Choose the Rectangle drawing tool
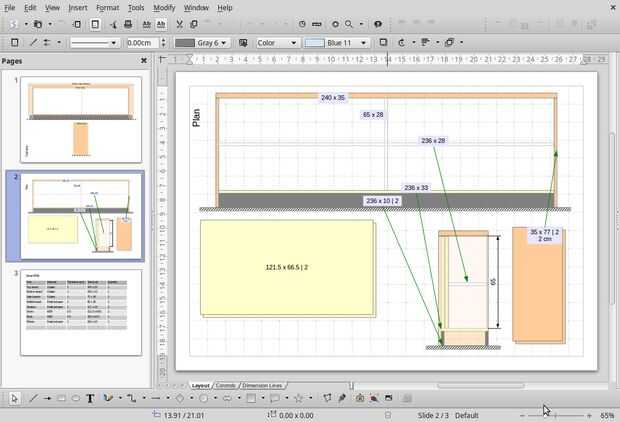 pyautogui.click(x=62, y=398)
